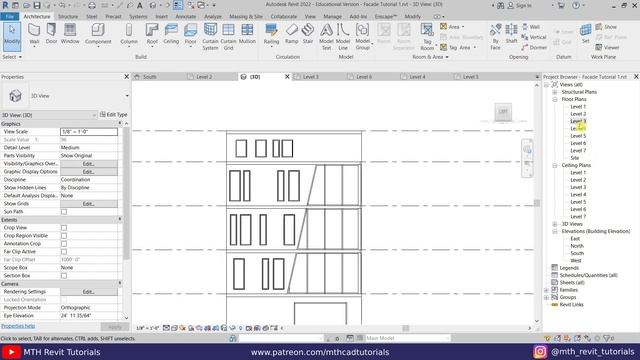Select the Mullion tool
Viewport: 640px width, 360px height.
247,34
